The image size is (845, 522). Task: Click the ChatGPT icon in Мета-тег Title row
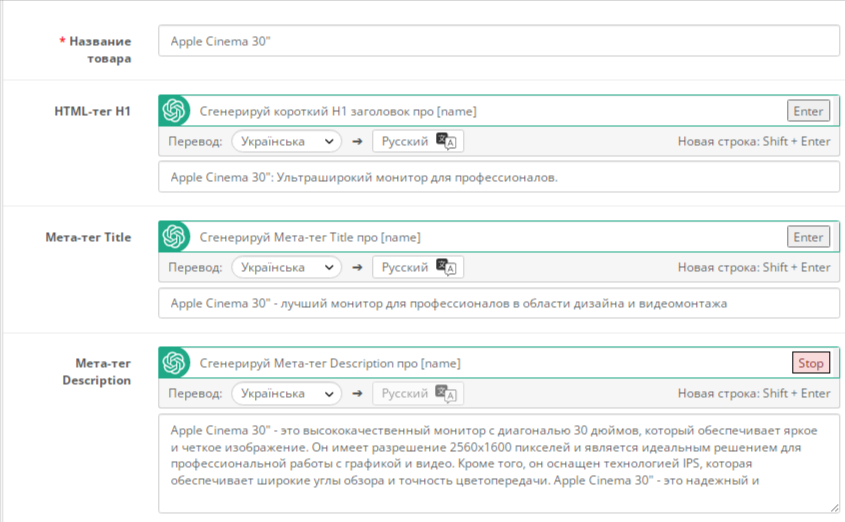click(174, 237)
